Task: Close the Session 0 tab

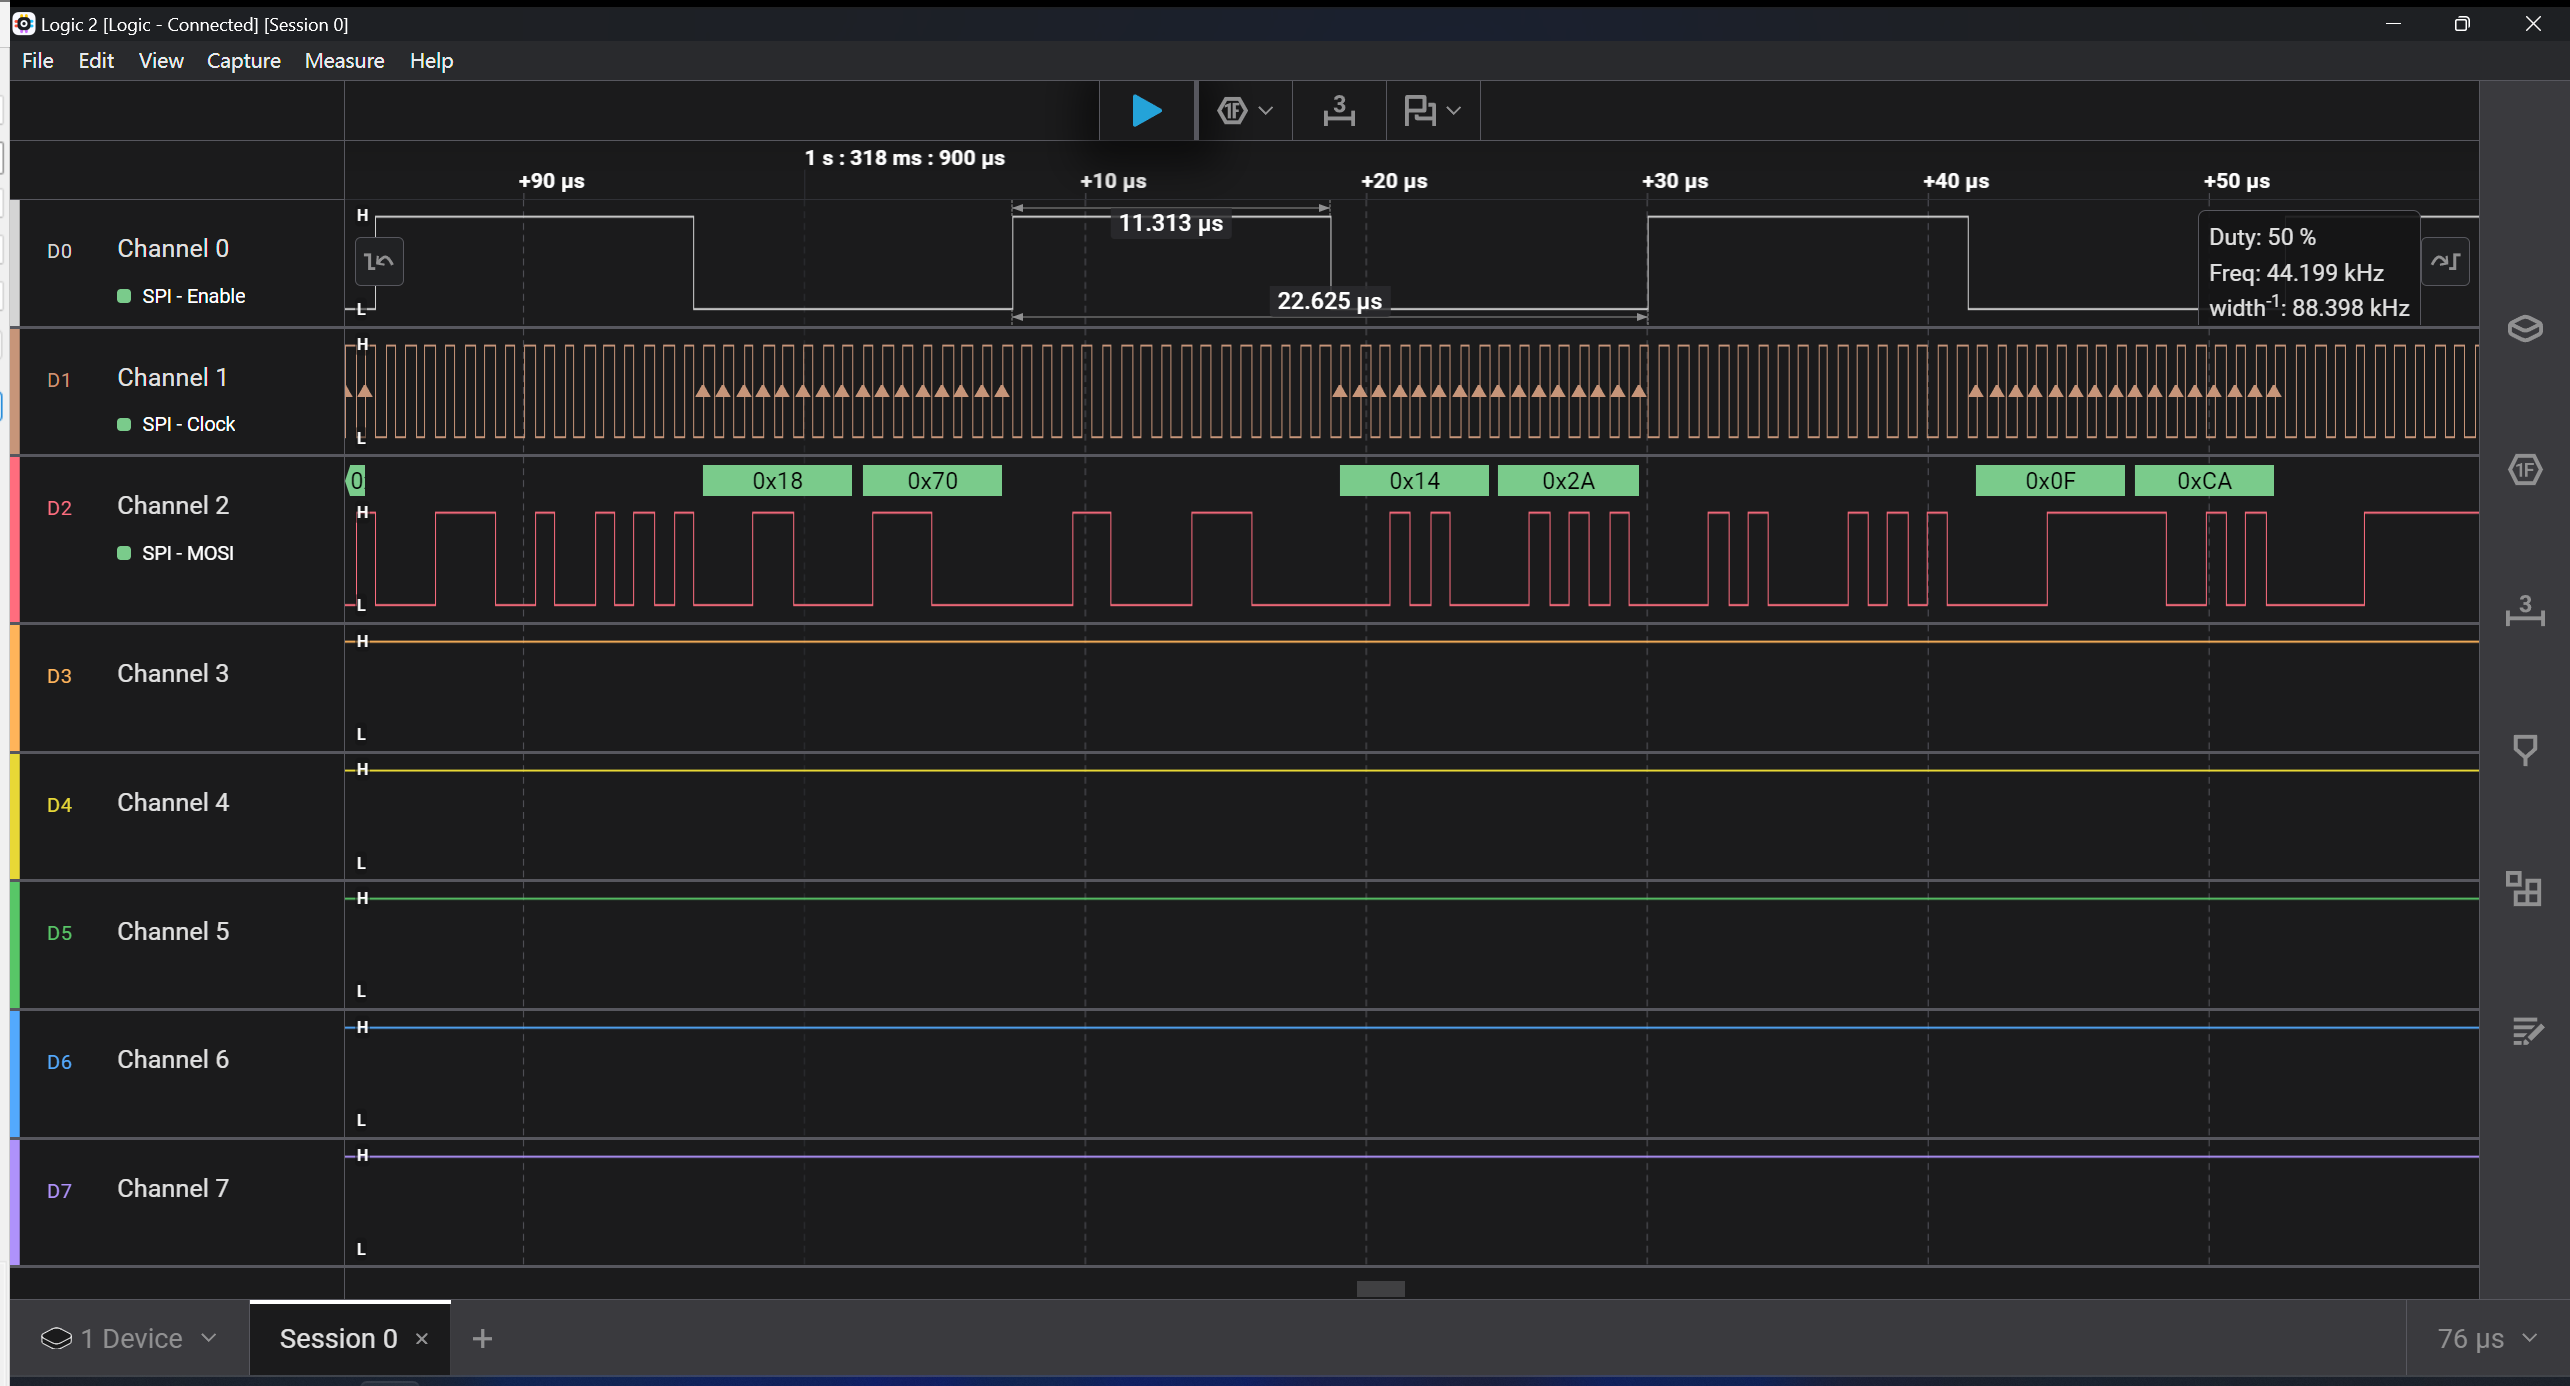Action: pos(422,1339)
